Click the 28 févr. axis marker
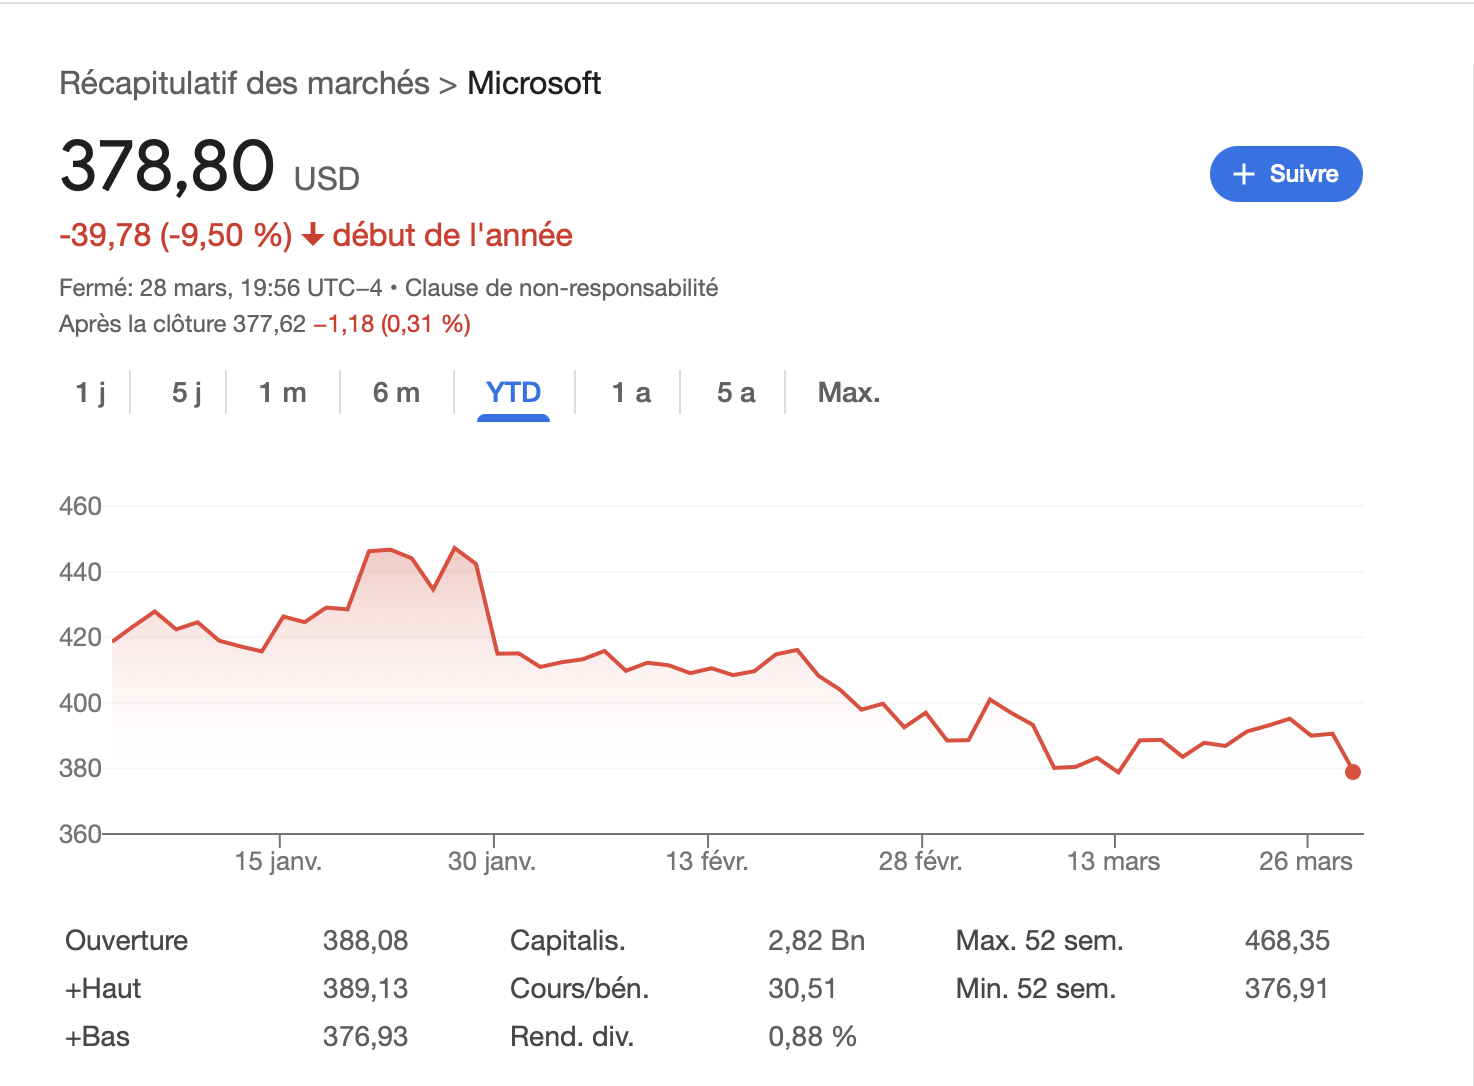The height and width of the screenshot is (1086, 1474). click(x=920, y=861)
